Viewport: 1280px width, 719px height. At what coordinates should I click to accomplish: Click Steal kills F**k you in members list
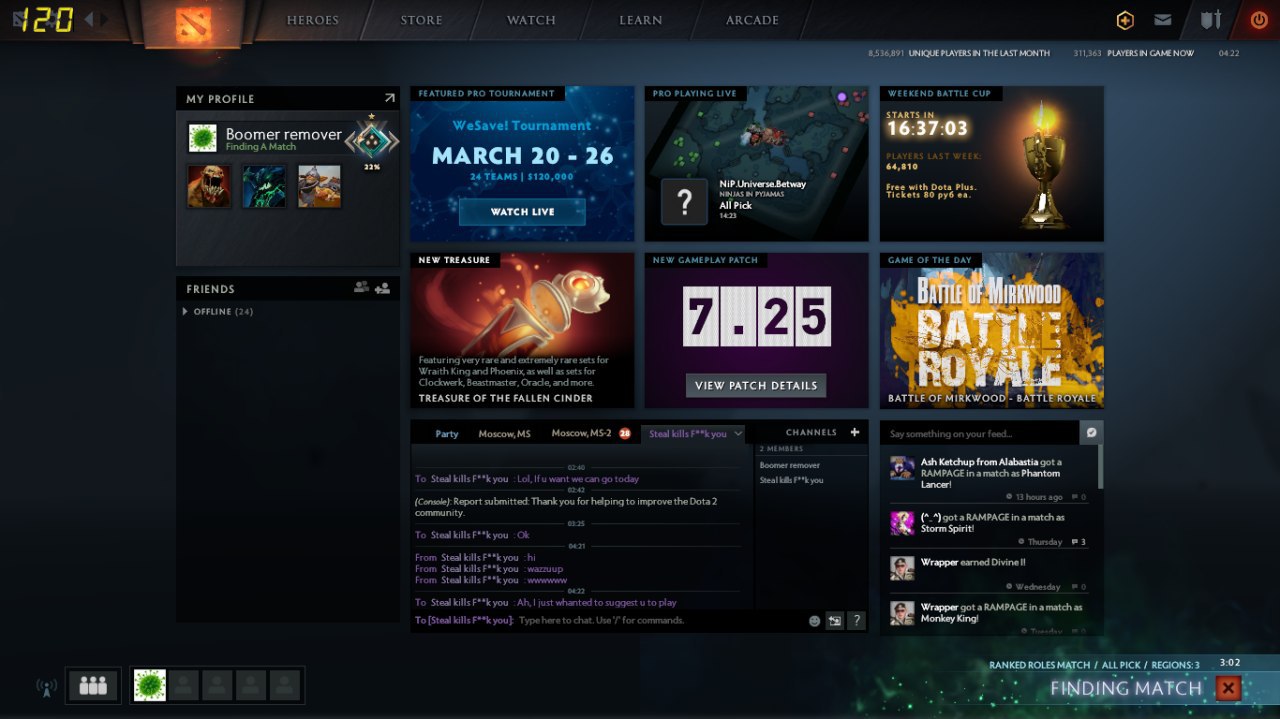(791, 480)
